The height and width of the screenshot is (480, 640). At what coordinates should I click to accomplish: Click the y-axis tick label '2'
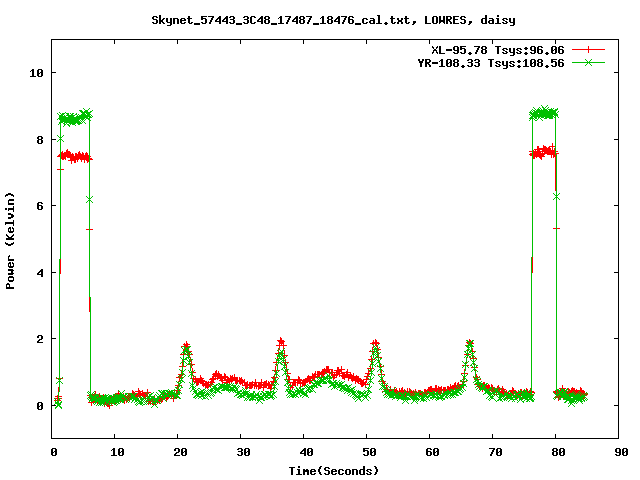[40, 339]
